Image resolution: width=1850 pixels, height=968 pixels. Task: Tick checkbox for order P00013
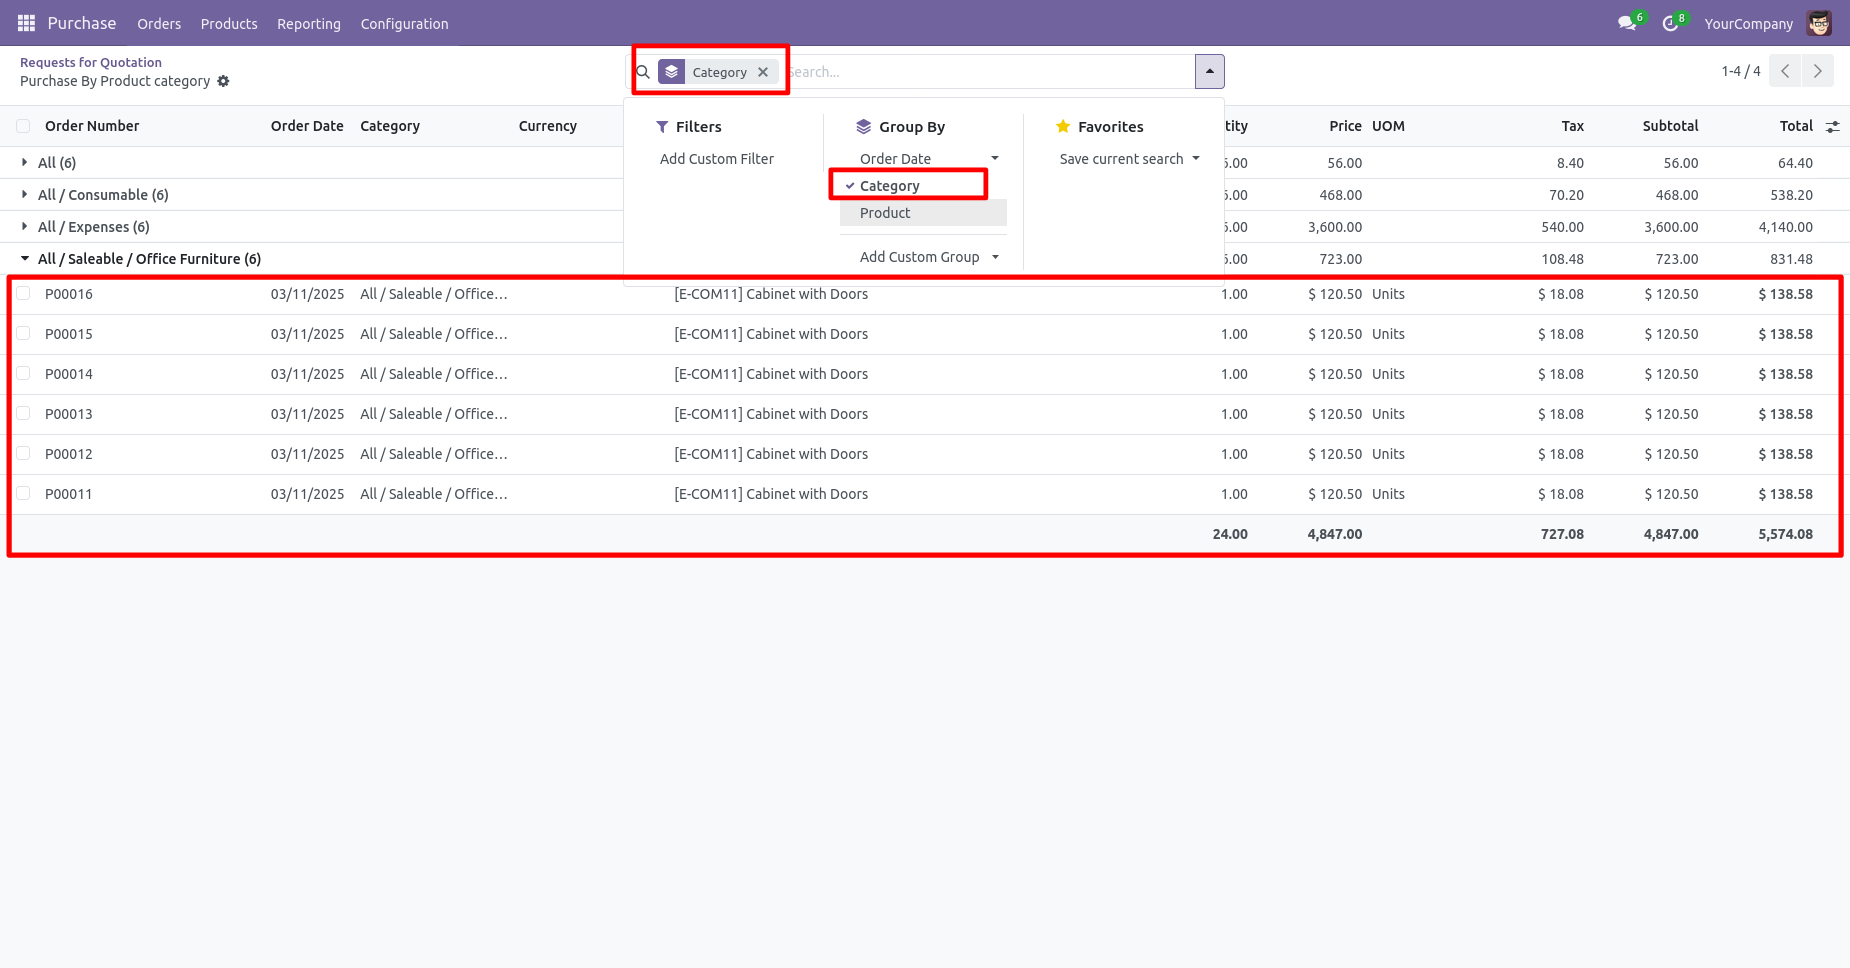[x=23, y=414]
